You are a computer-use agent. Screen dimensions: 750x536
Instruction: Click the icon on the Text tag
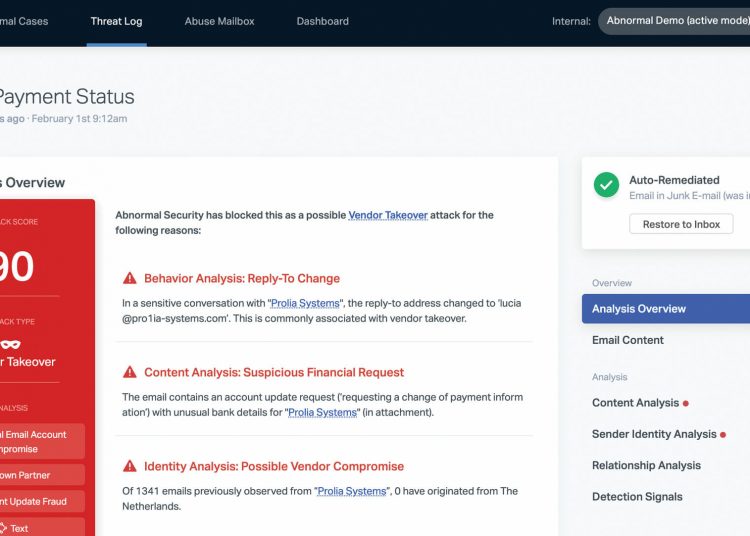pyautogui.click(x=3, y=528)
